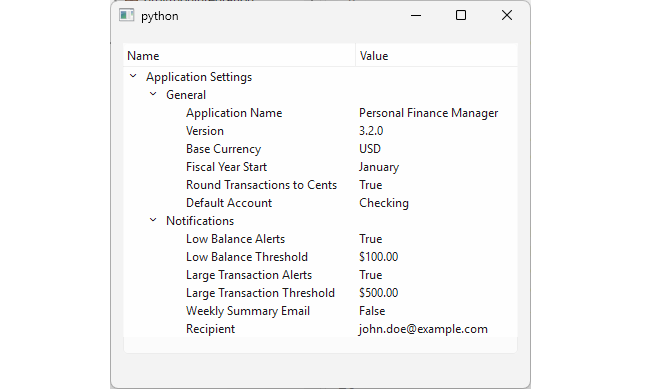Minimize the python window

(416, 15)
